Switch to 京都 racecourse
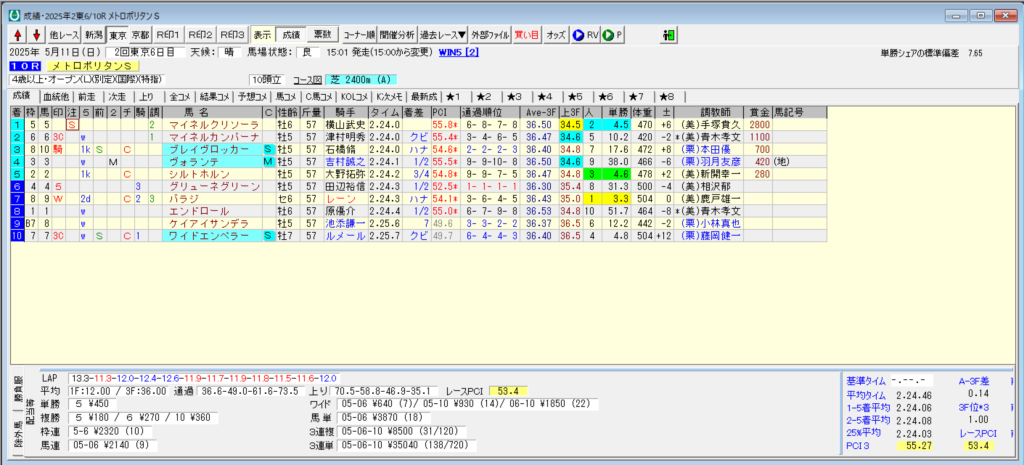 click(140, 35)
